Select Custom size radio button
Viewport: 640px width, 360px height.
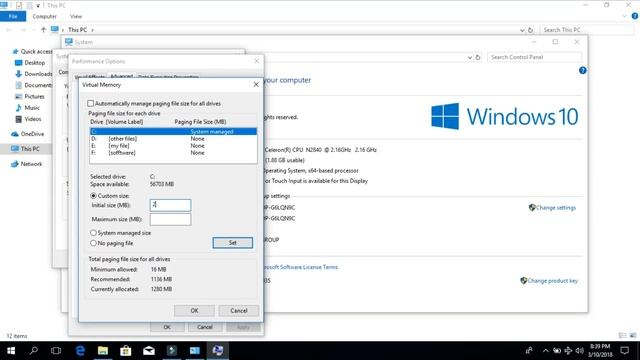tap(93, 196)
